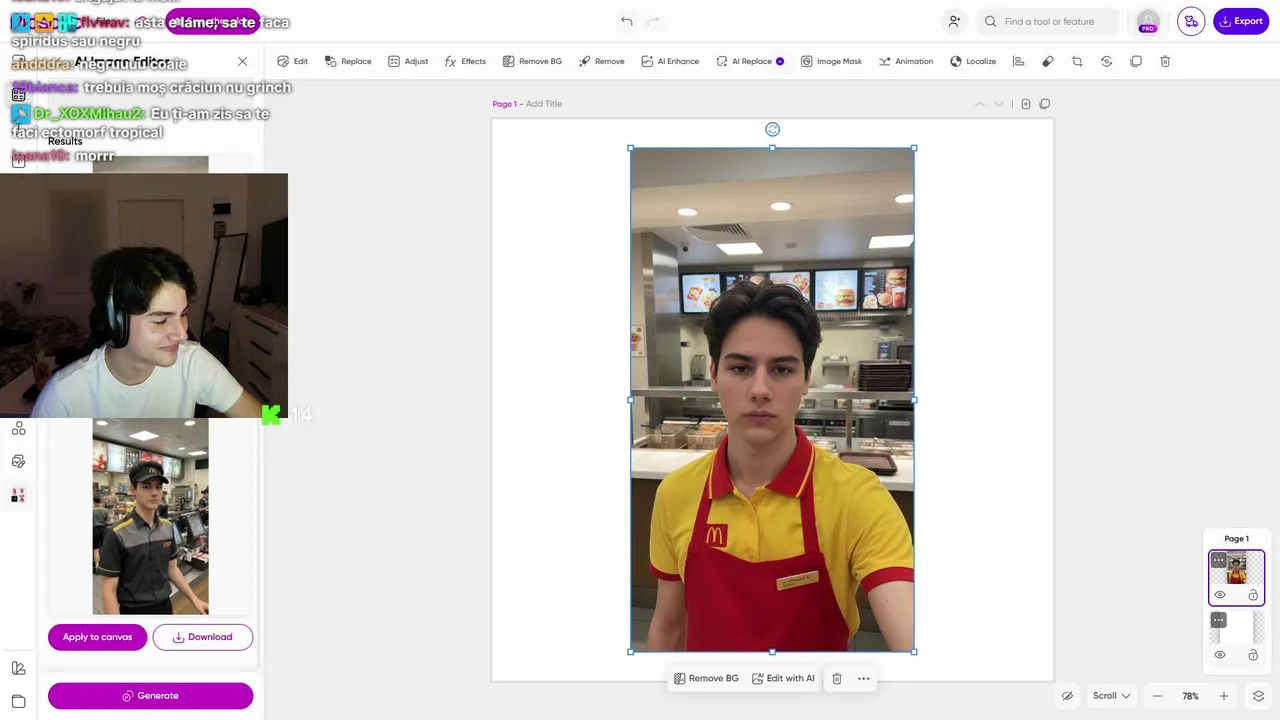Open the Scroll mode dropdown
The image size is (1280, 720).
coord(1112,696)
